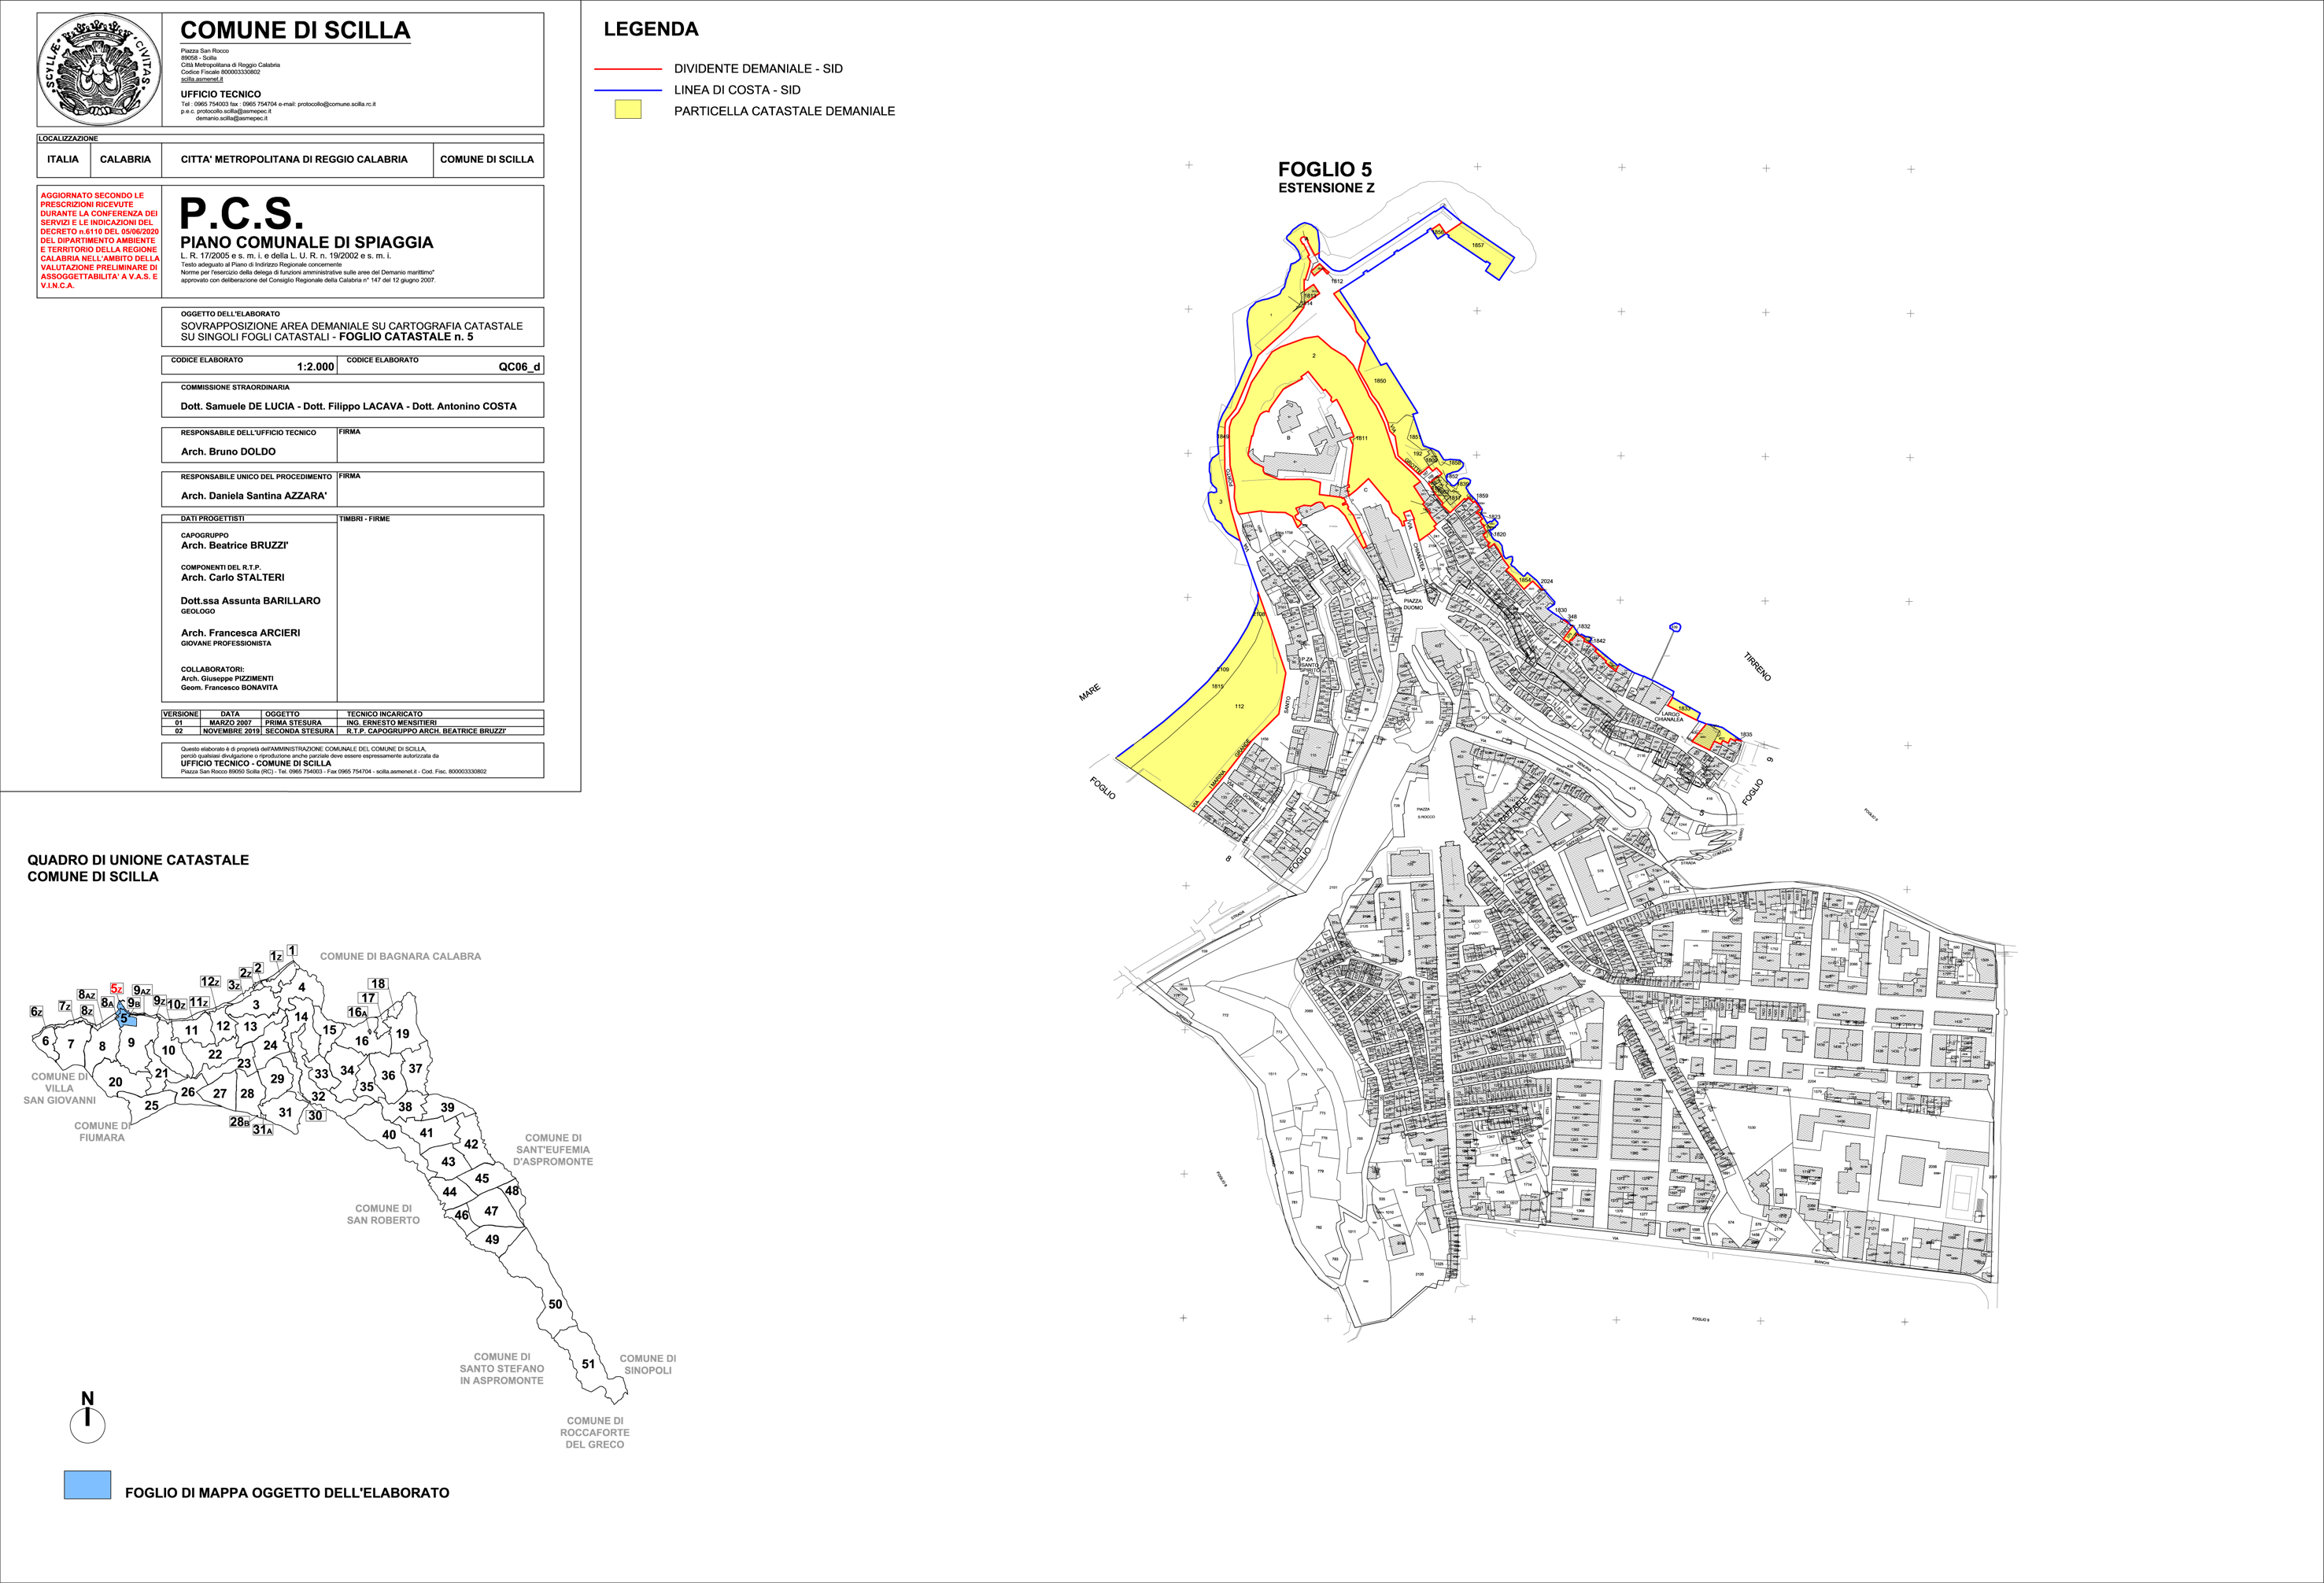Click sheet number 50 in index map
This screenshot has height=1583, width=2324.
pos(555,1304)
